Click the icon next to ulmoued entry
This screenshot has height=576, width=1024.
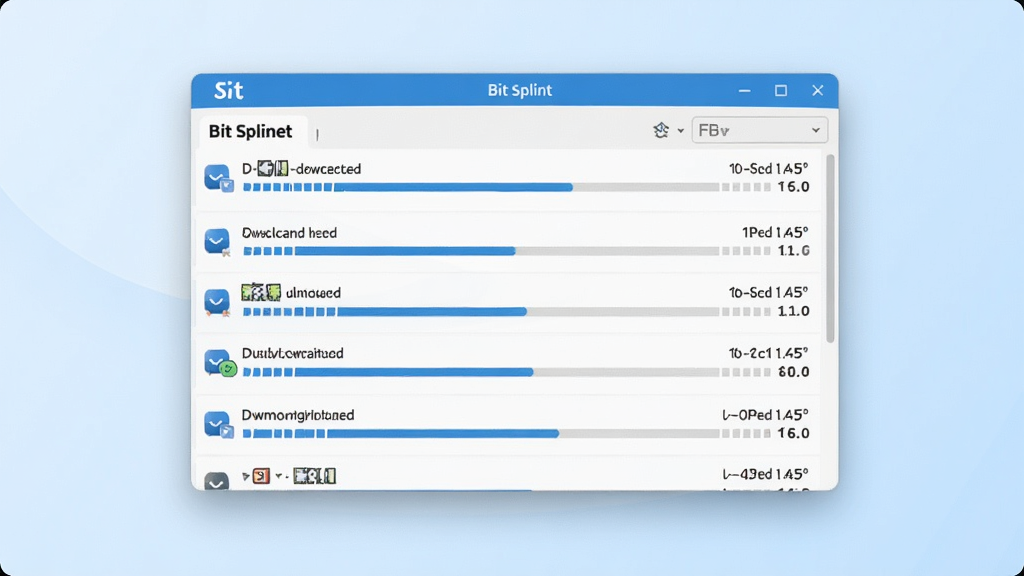[x=217, y=302]
